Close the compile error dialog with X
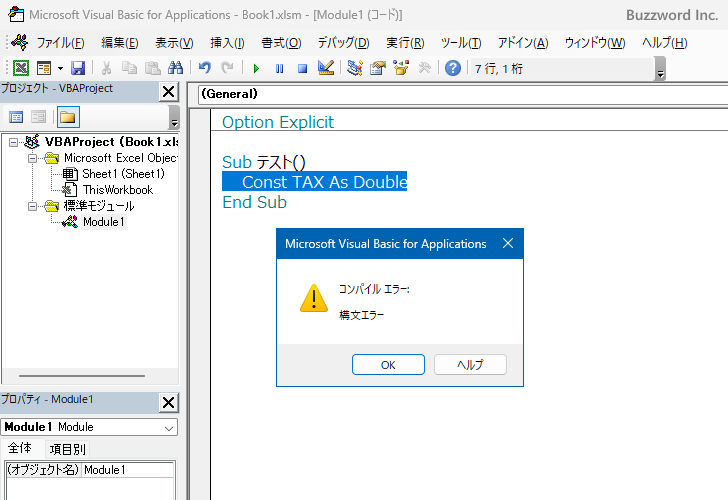 pyautogui.click(x=508, y=243)
